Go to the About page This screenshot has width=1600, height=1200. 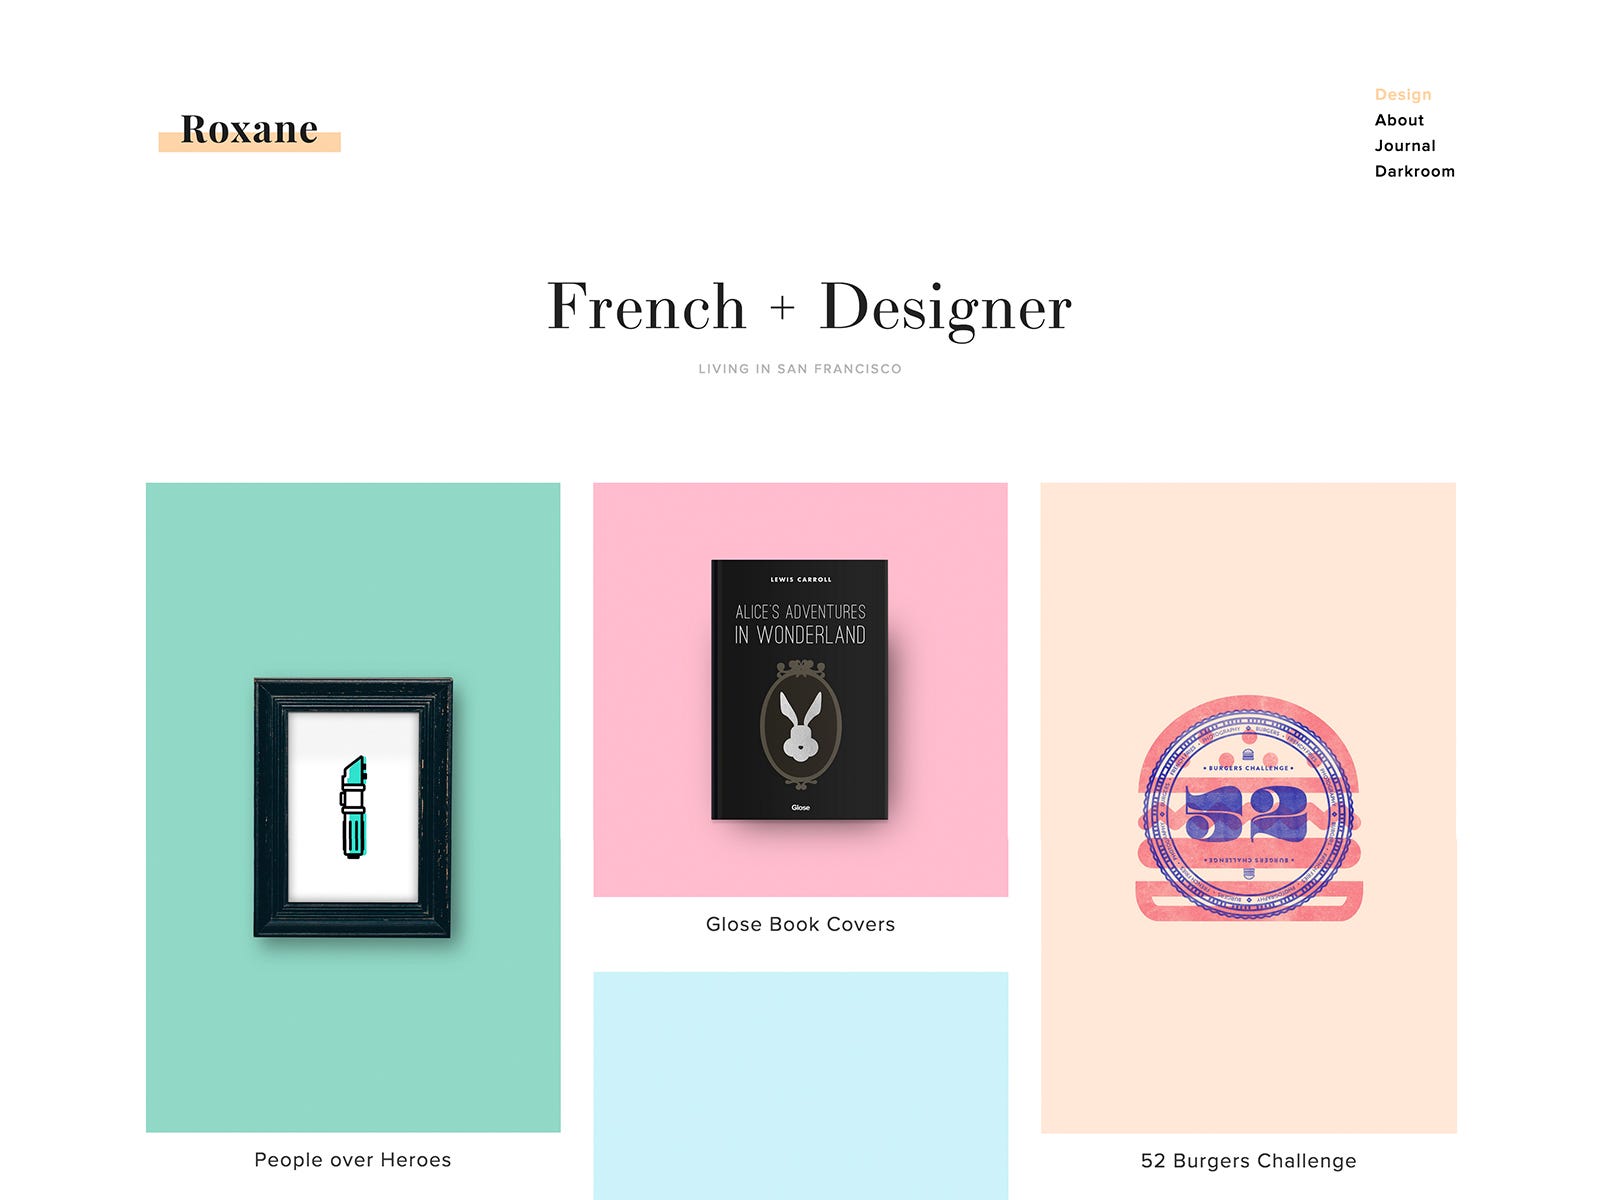[1399, 120]
